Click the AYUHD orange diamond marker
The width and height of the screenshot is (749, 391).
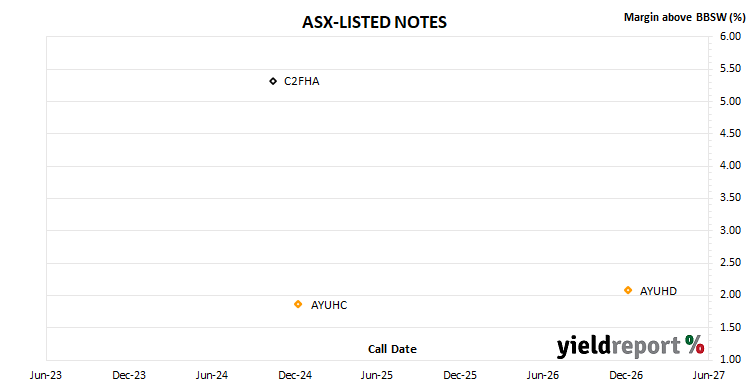[x=628, y=290]
